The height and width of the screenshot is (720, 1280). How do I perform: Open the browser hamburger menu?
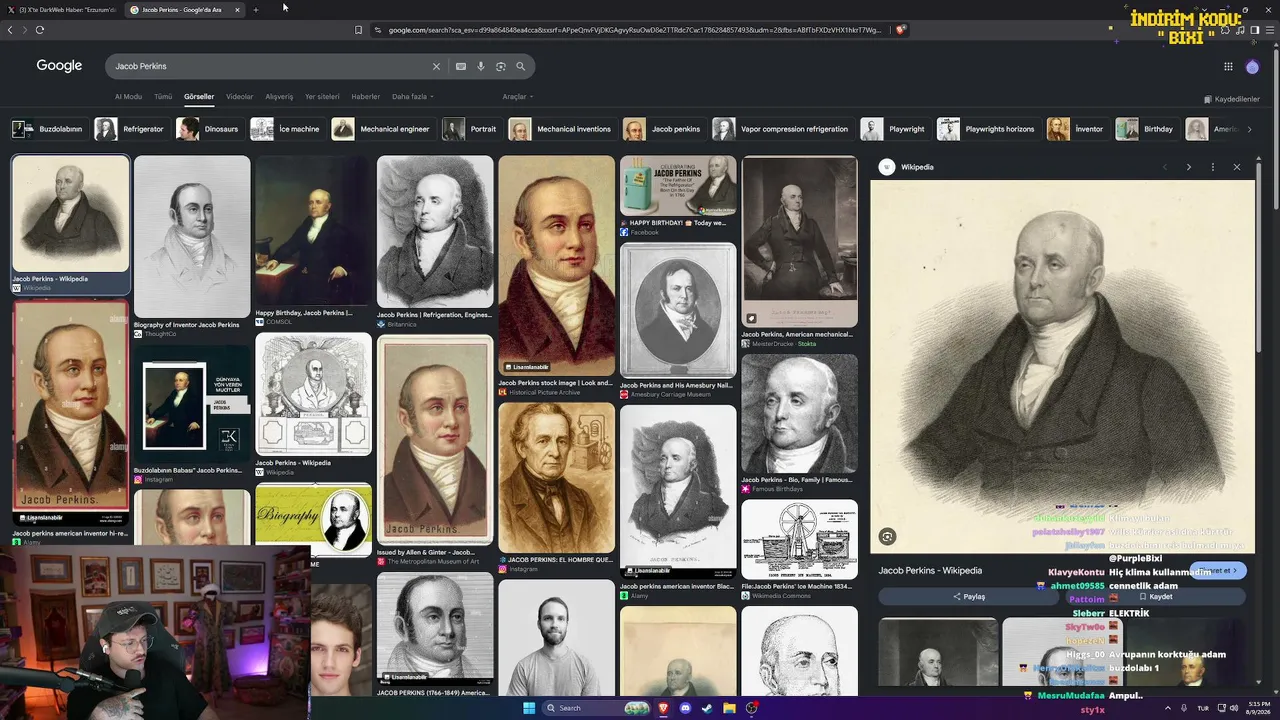pyautogui.click(x=1268, y=30)
